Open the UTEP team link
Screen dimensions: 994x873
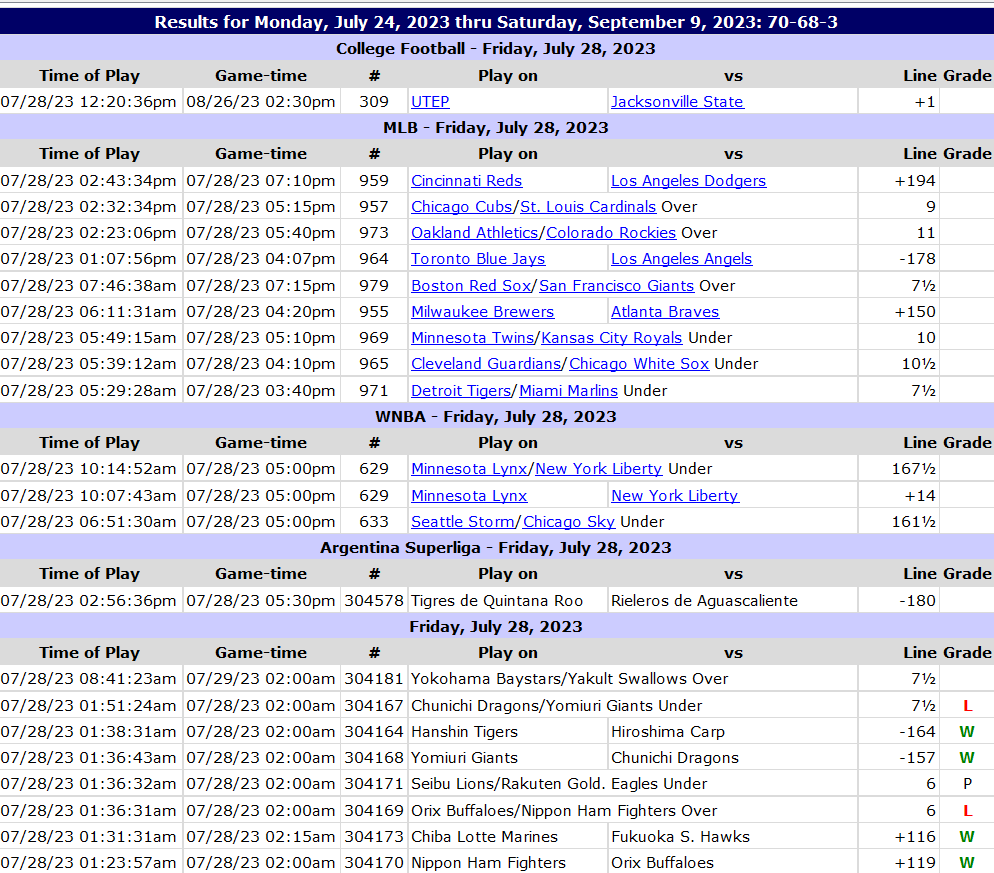(430, 101)
